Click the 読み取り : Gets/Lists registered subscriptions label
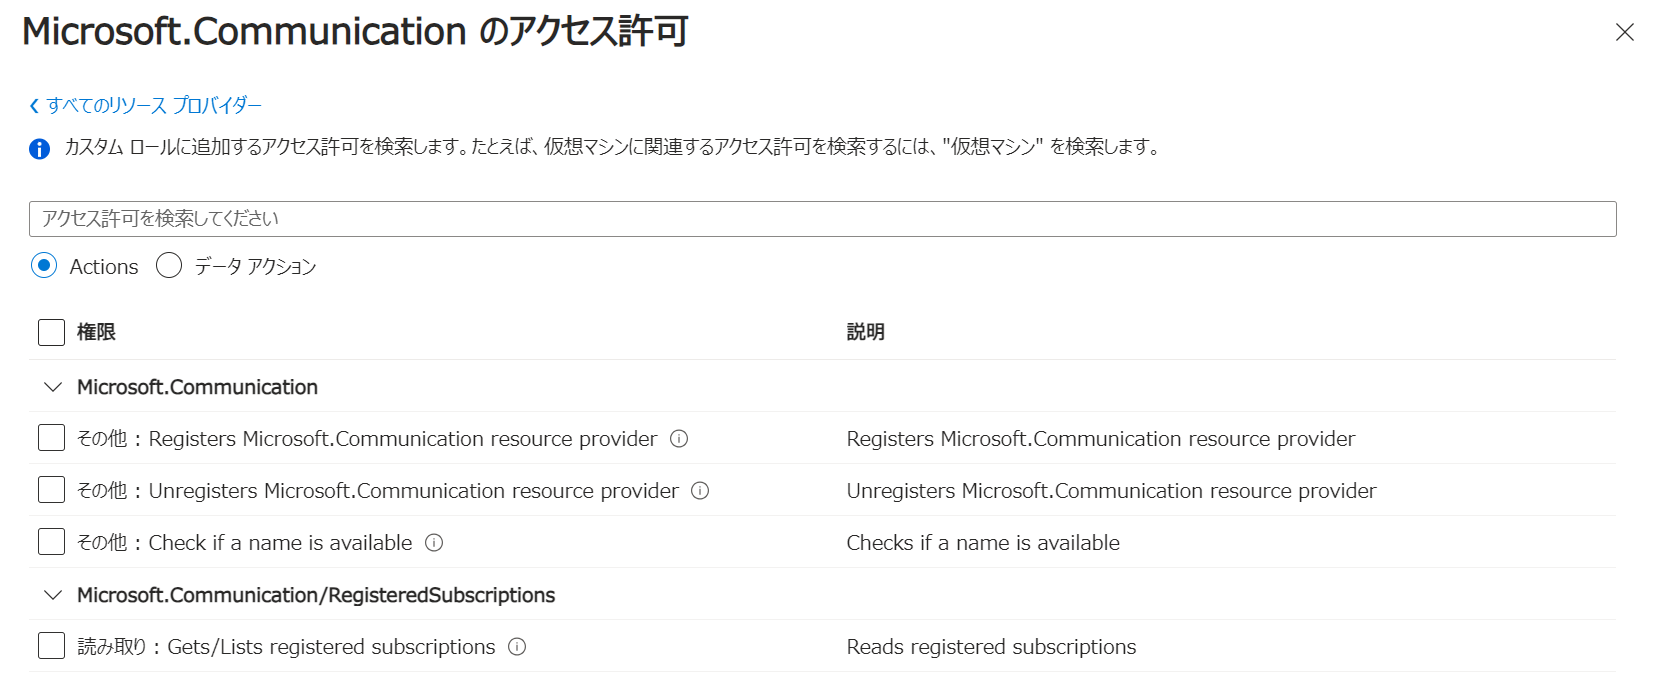This screenshot has height=679, width=1654. 286,647
